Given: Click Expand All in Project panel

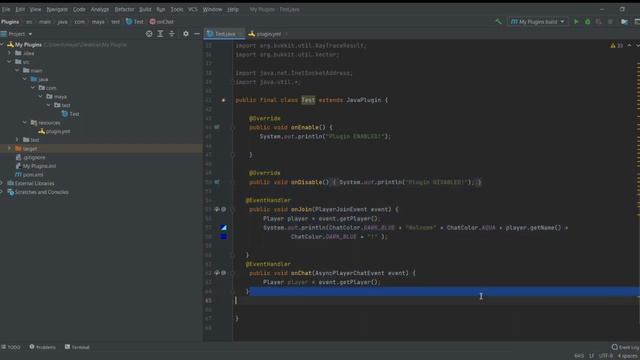Looking at the screenshot, I should [160, 34].
